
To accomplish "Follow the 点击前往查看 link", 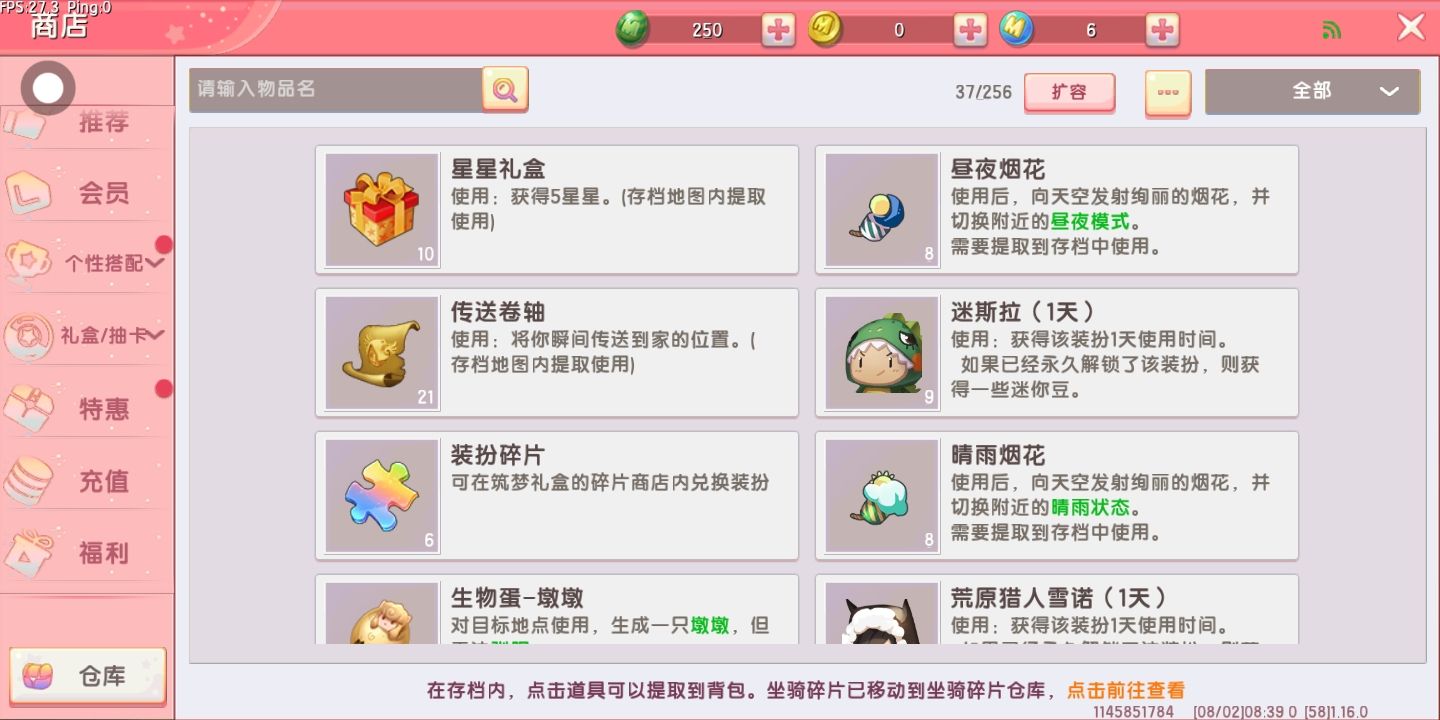I will click(x=1126, y=690).
